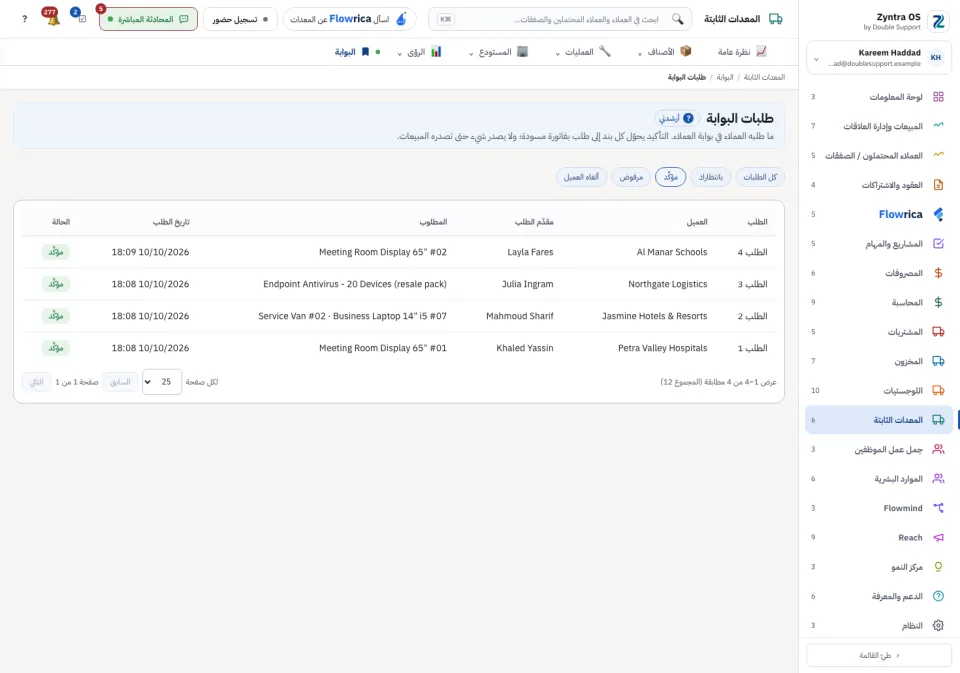Click Petra Valley Hospitals cell
The image size is (960, 673).
662,348
